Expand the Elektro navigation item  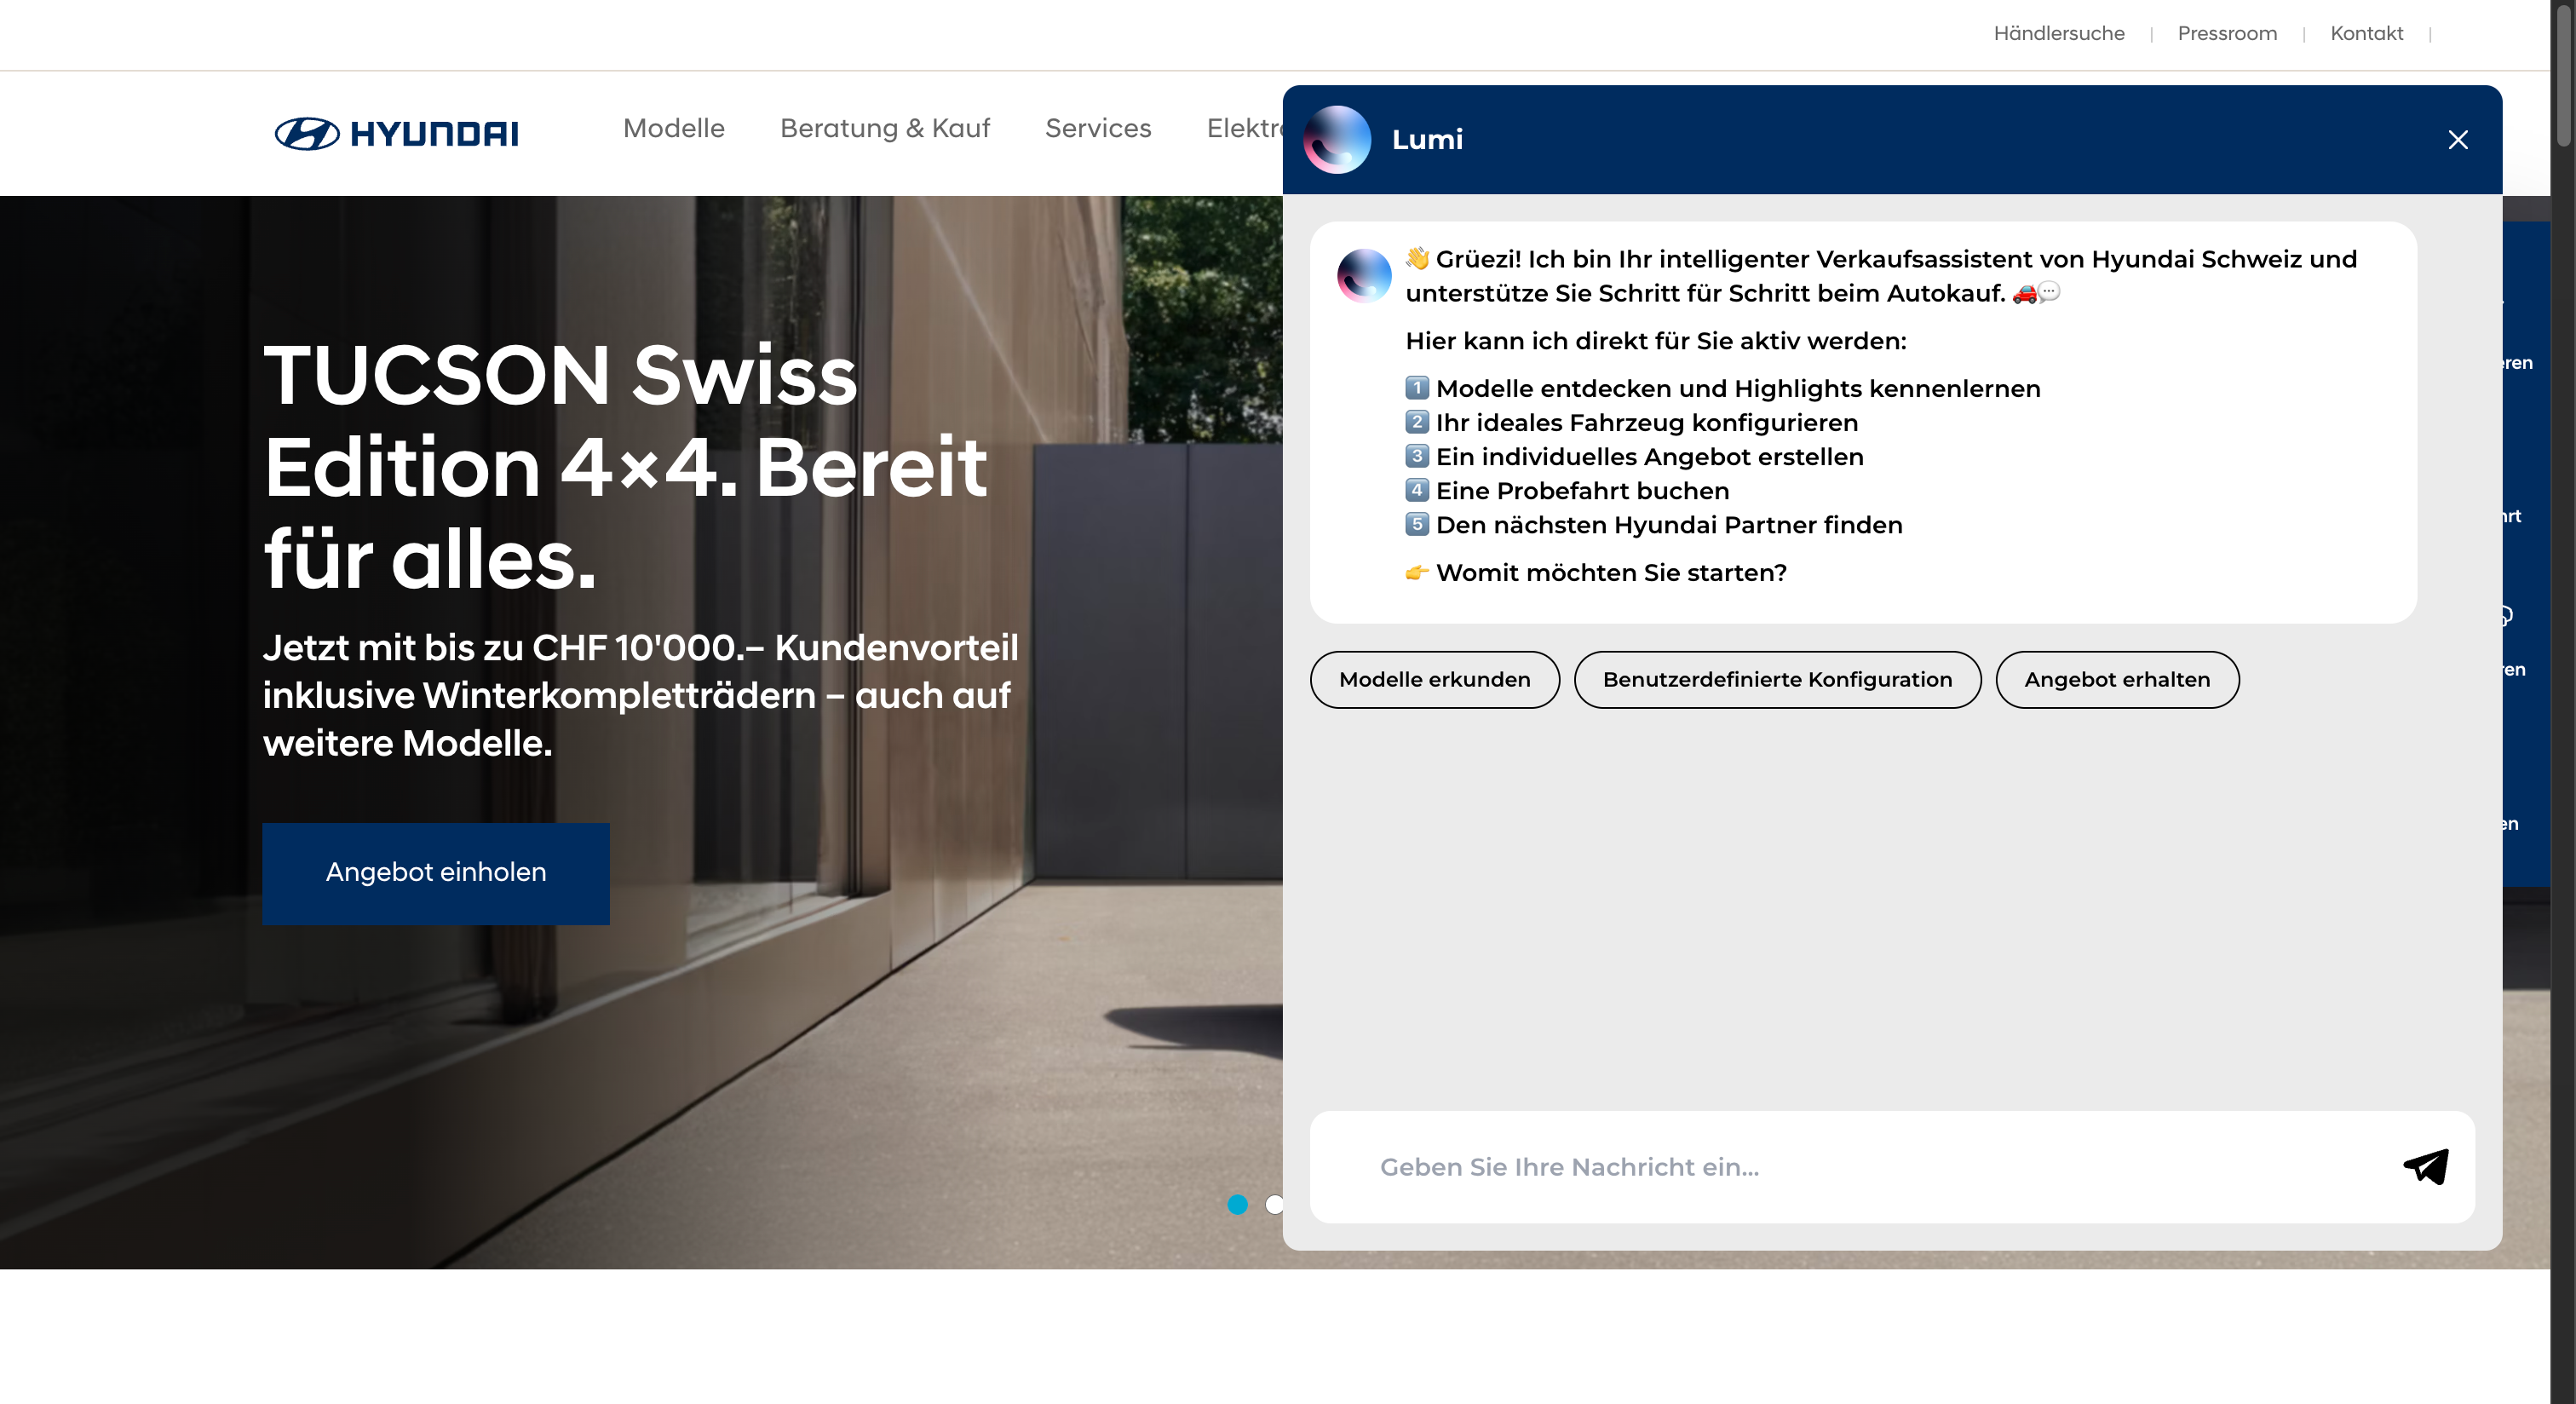[x=1242, y=128]
